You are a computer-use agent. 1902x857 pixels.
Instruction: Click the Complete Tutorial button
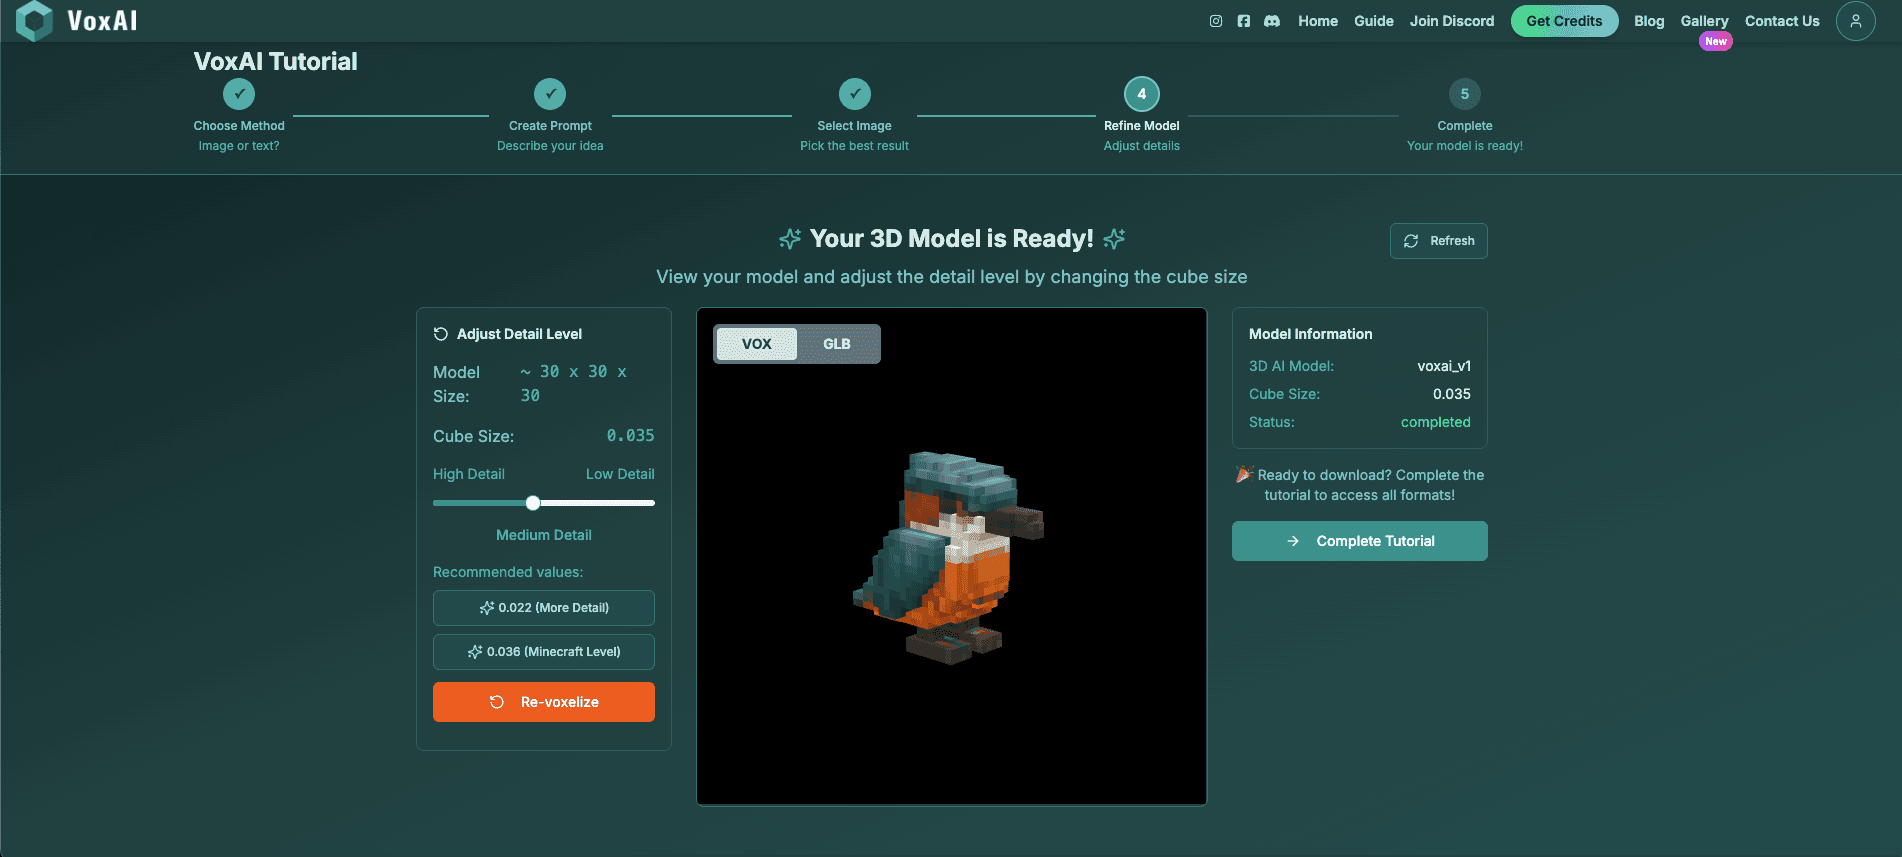tap(1360, 541)
